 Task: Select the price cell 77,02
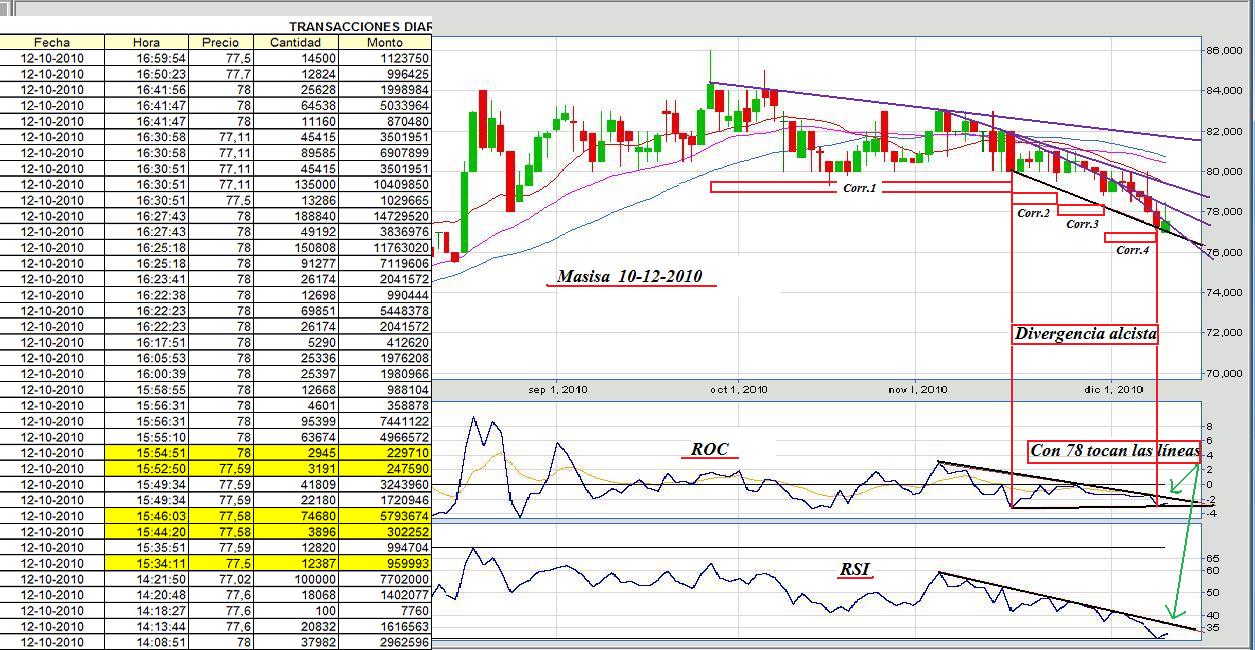[220, 579]
